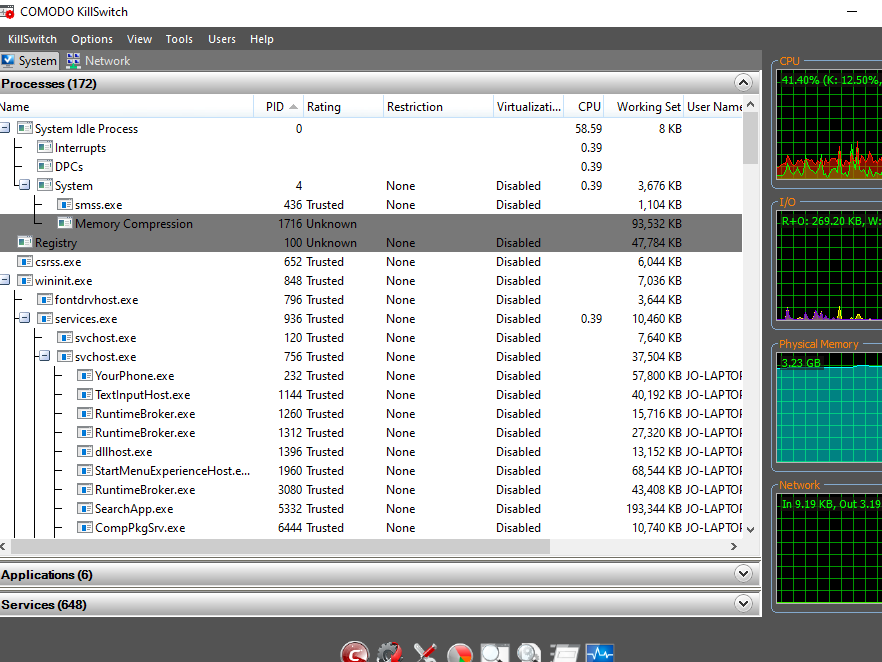Click the Network traffic graph
This screenshot has height=662, width=882.
tap(829, 548)
